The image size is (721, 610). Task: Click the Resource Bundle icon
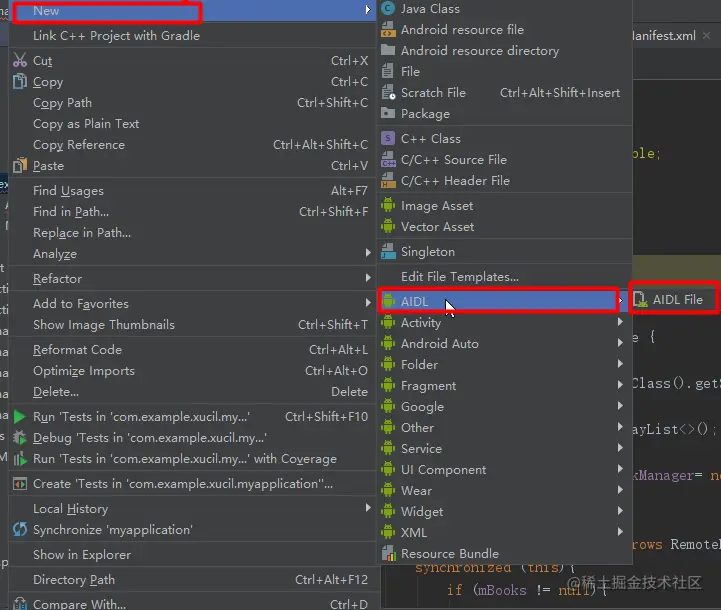pos(389,553)
